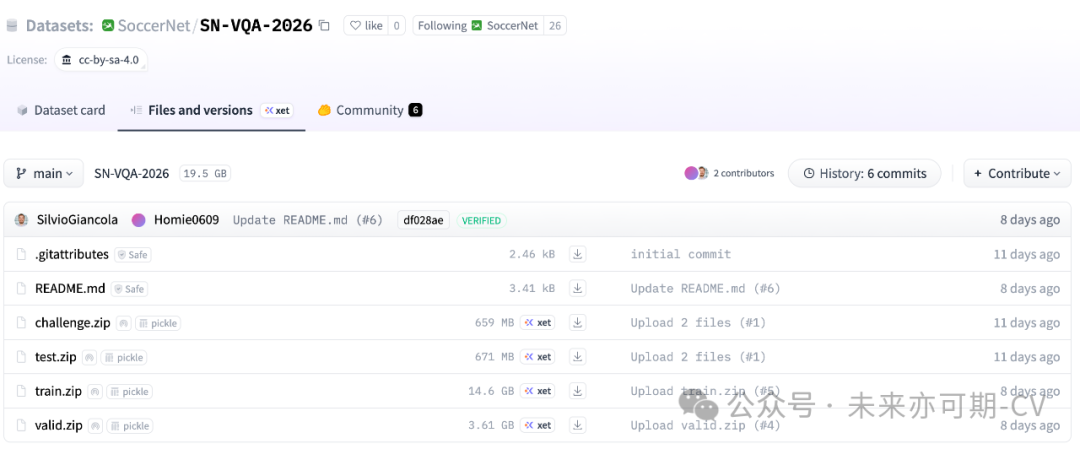Screen dimensions: 1080x449
Task: Open test.zip file entry
Action: pos(56,357)
